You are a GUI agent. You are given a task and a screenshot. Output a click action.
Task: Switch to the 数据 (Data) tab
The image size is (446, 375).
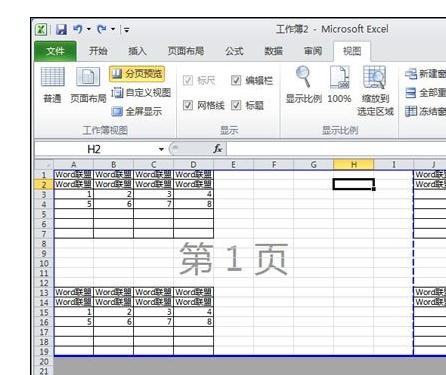(x=273, y=51)
